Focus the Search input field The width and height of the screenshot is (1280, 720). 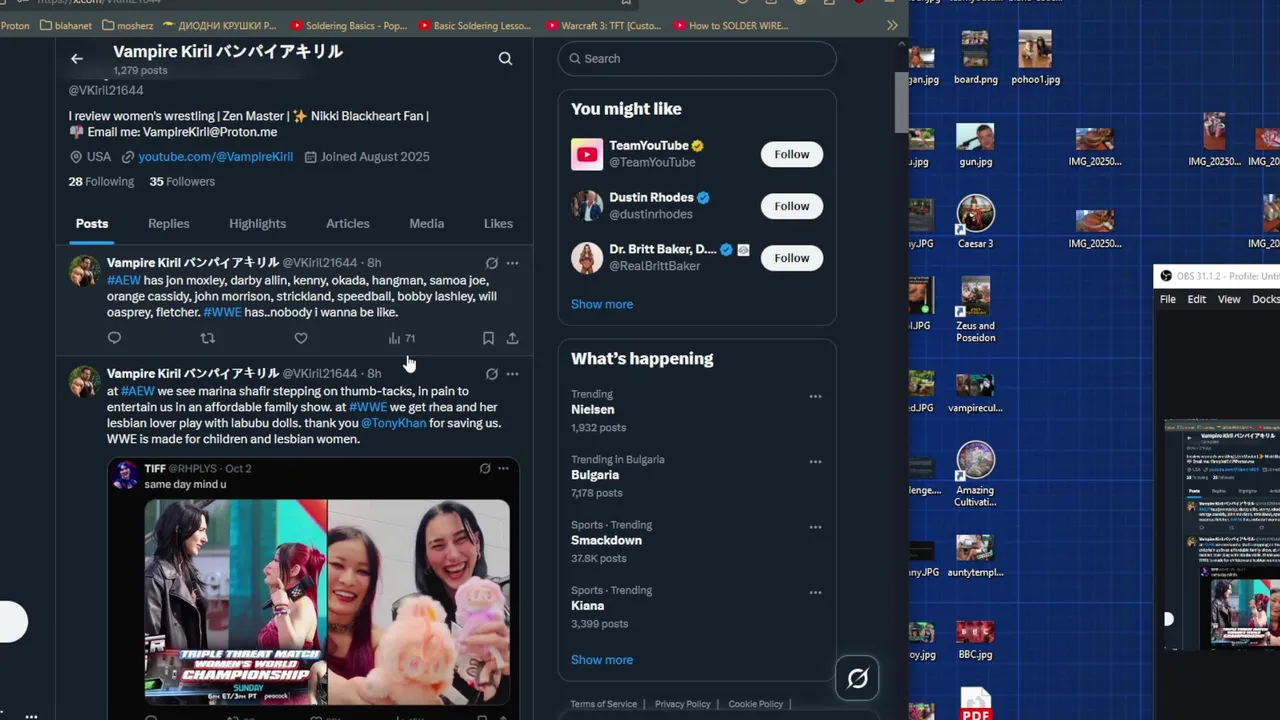pos(697,59)
